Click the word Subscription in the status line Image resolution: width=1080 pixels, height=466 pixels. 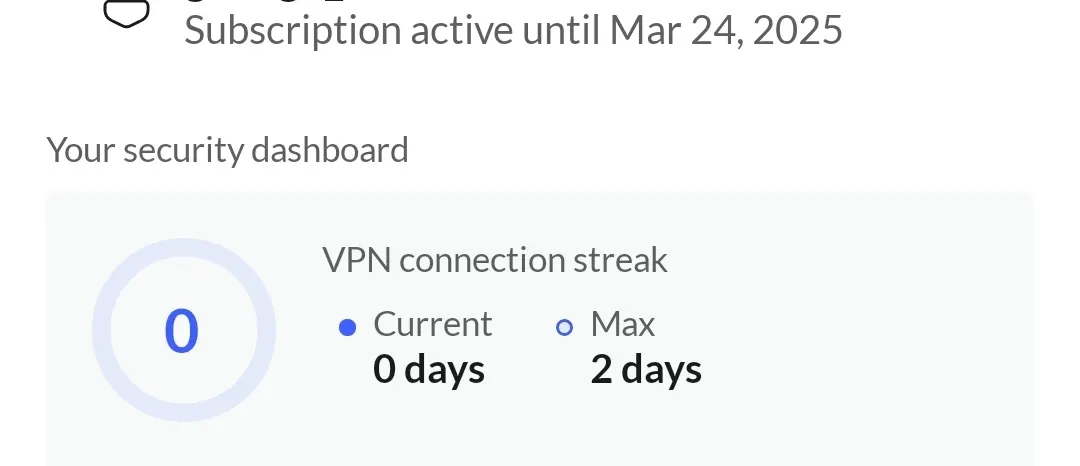point(293,32)
